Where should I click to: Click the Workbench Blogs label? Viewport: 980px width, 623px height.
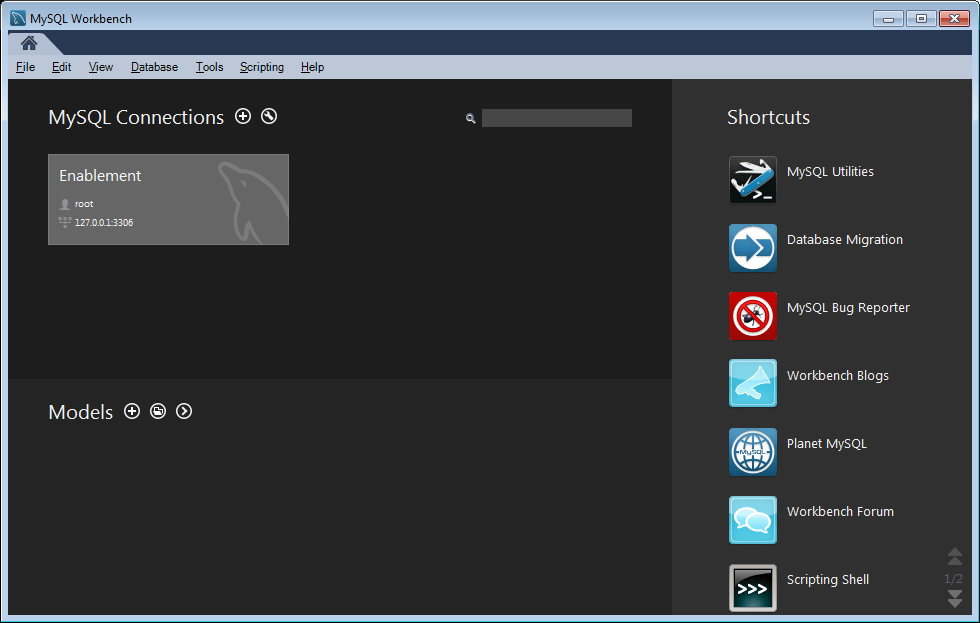838,376
